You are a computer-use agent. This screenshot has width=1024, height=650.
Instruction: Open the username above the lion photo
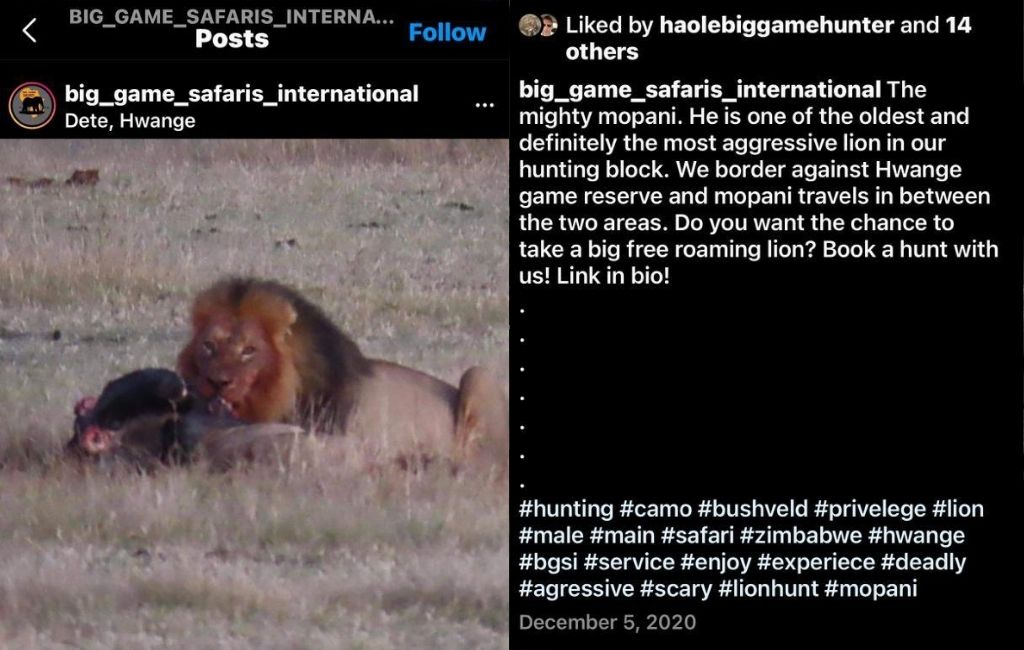point(241,93)
